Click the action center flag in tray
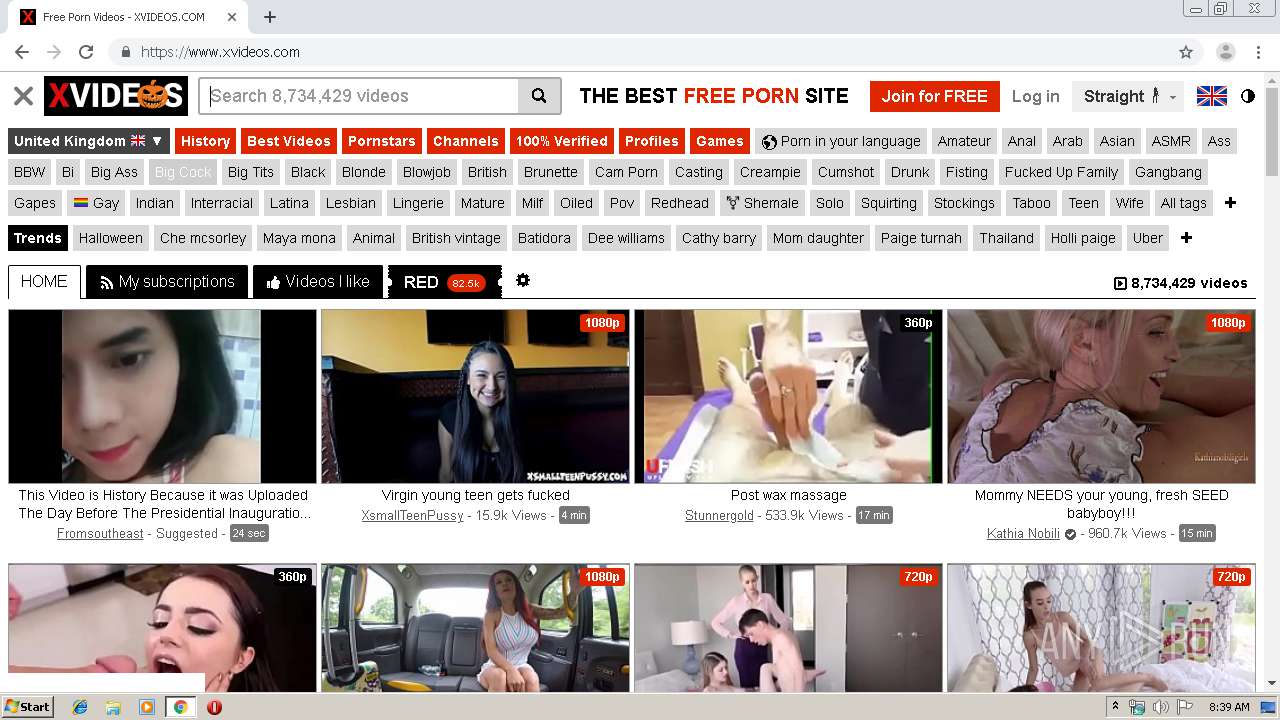The image size is (1280, 720). (1185, 707)
